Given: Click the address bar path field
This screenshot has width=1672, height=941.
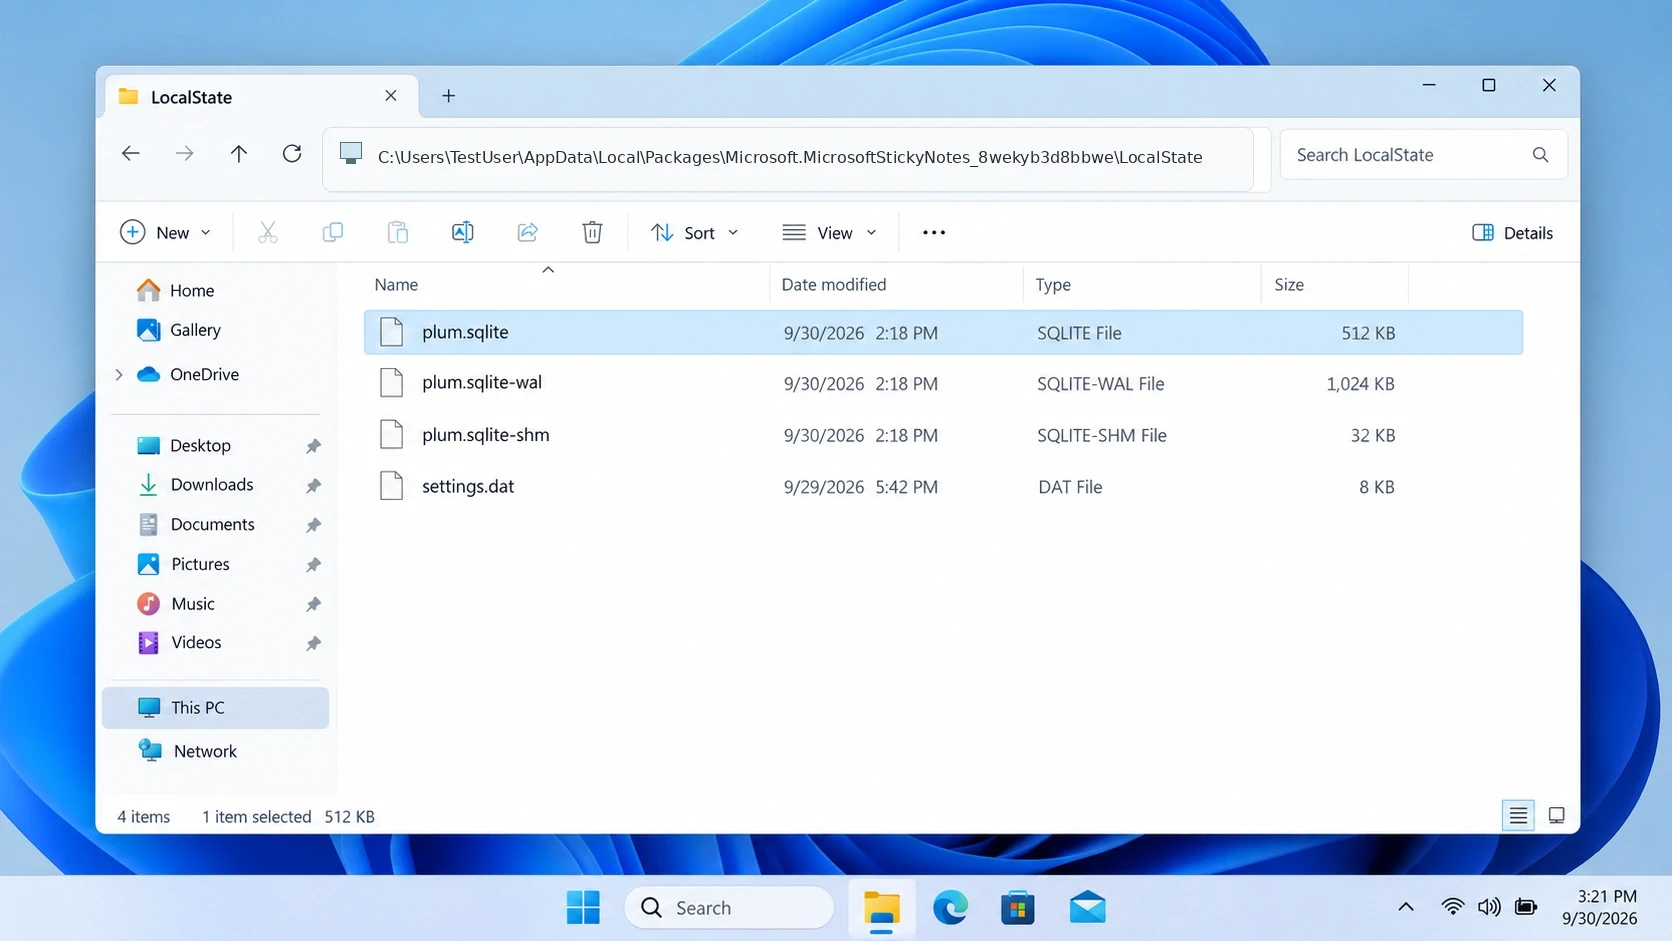Looking at the screenshot, I should click(x=788, y=157).
